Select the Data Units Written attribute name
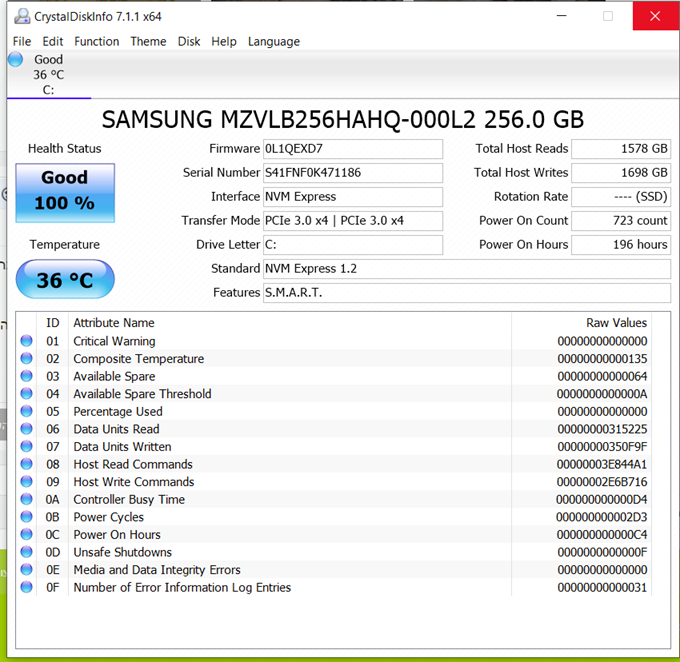Screen dimensions: 680x662 pos(122,447)
